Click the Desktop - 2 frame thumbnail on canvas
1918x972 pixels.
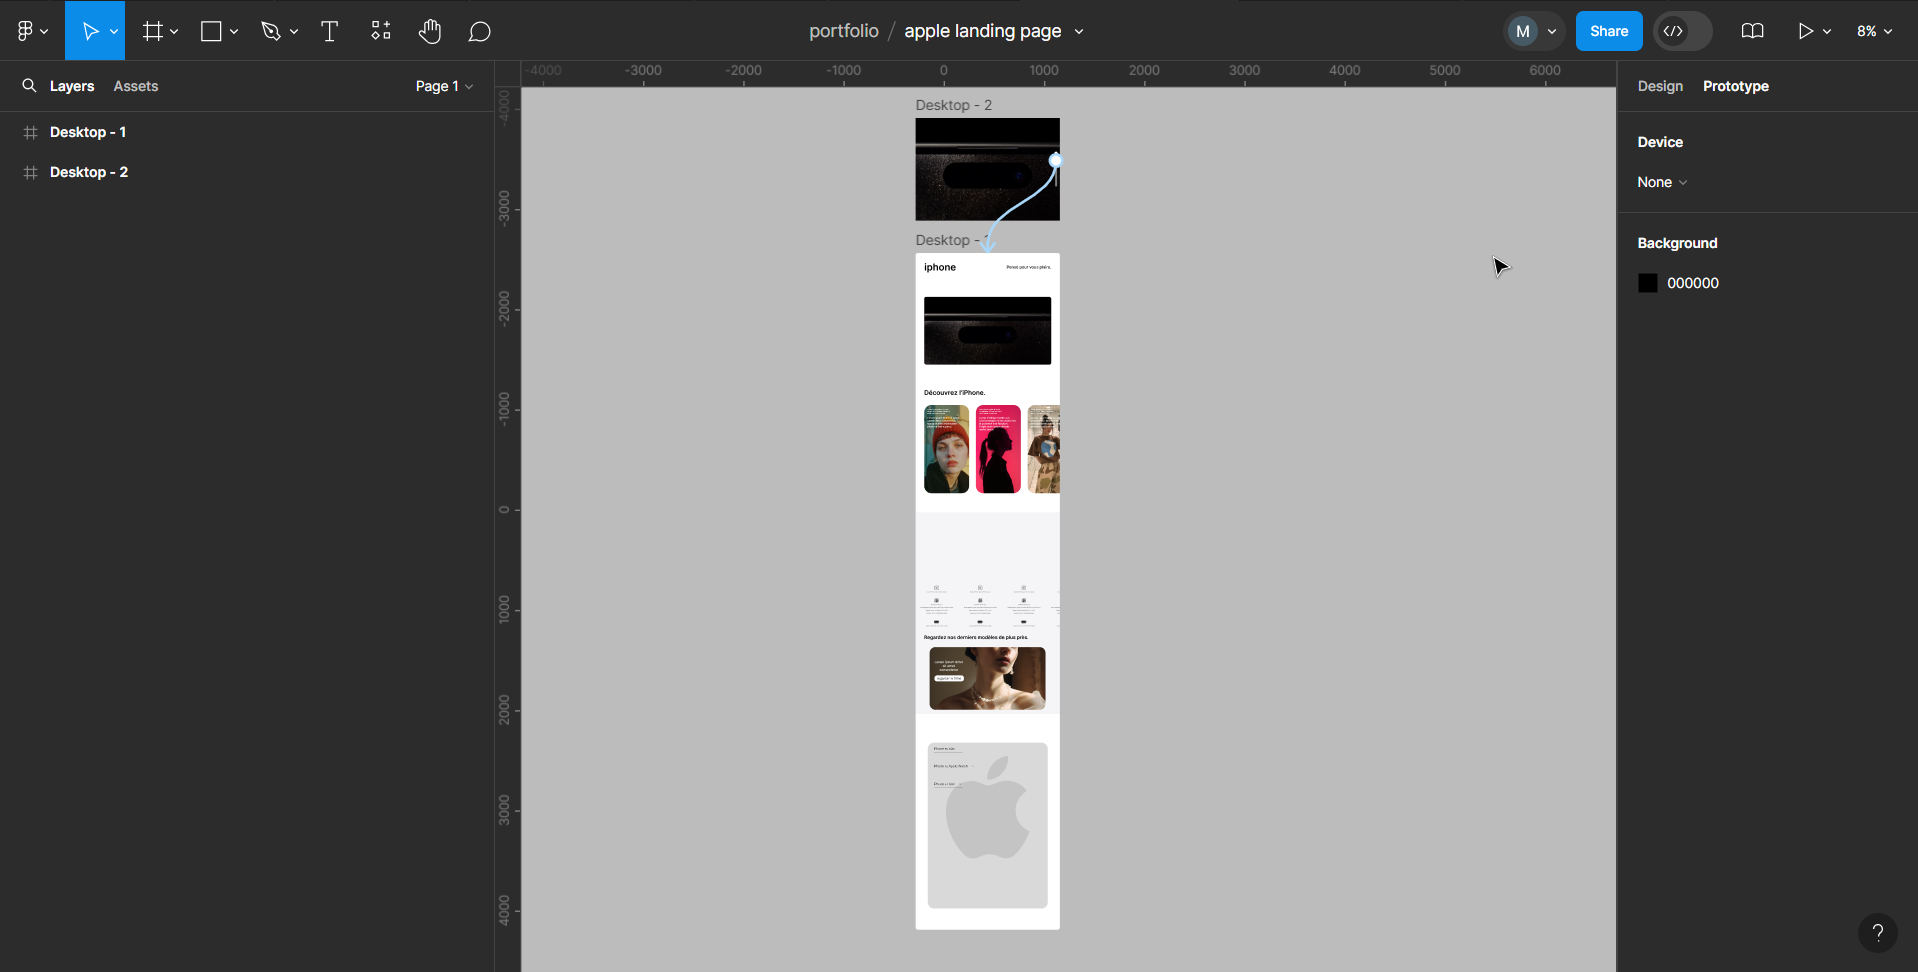[x=987, y=169]
